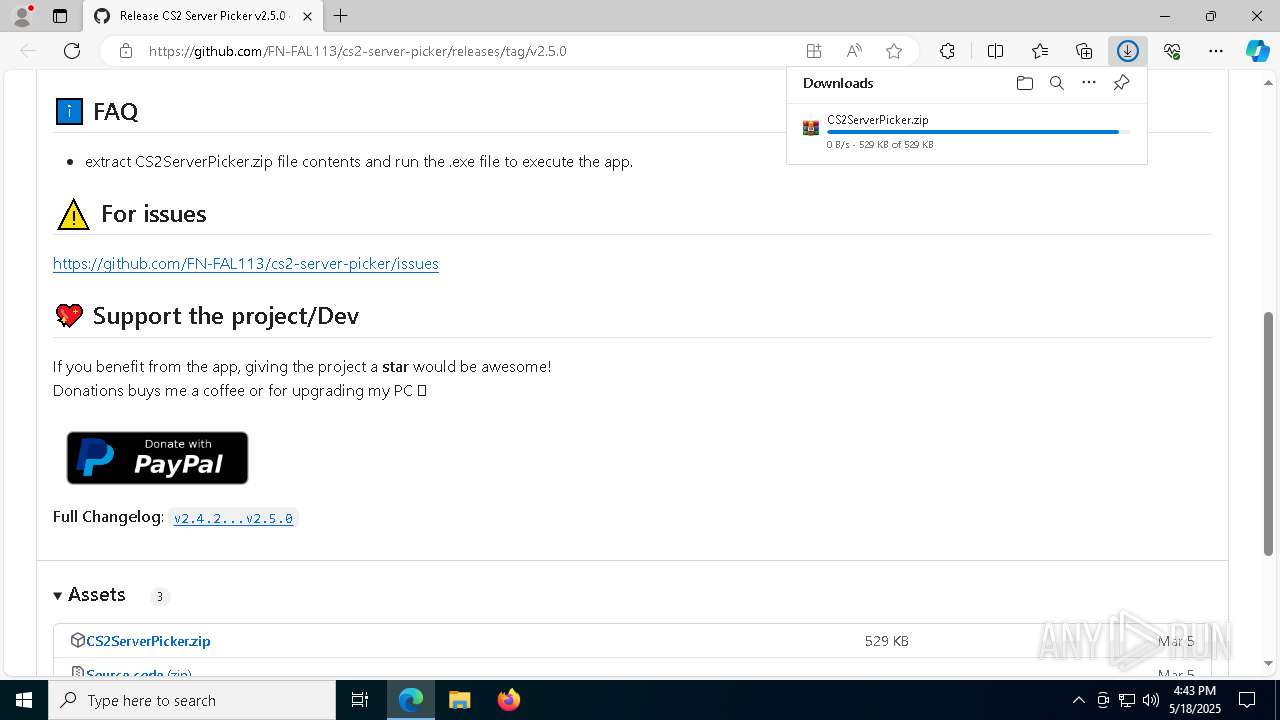This screenshot has width=1280, height=720.
Task: Open CS2ServerPicker.zip in downloads list
Action: pyautogui.click(x=878, y=120)
